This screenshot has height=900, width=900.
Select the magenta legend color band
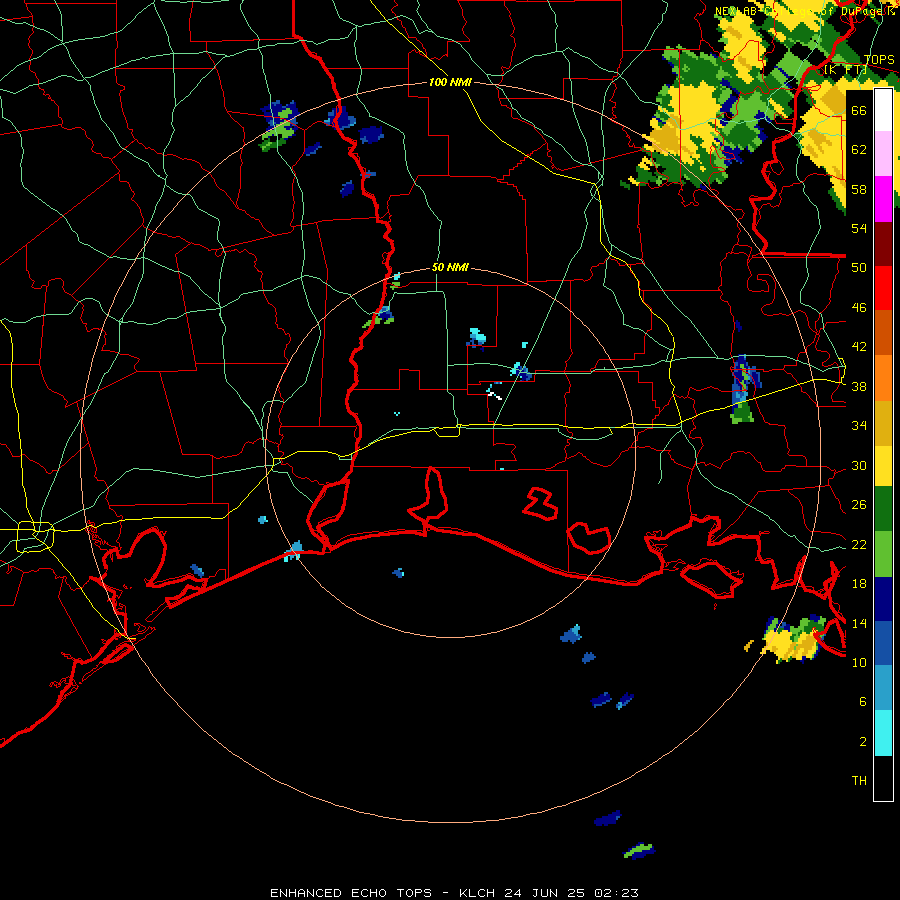click(x=883, y=199)
